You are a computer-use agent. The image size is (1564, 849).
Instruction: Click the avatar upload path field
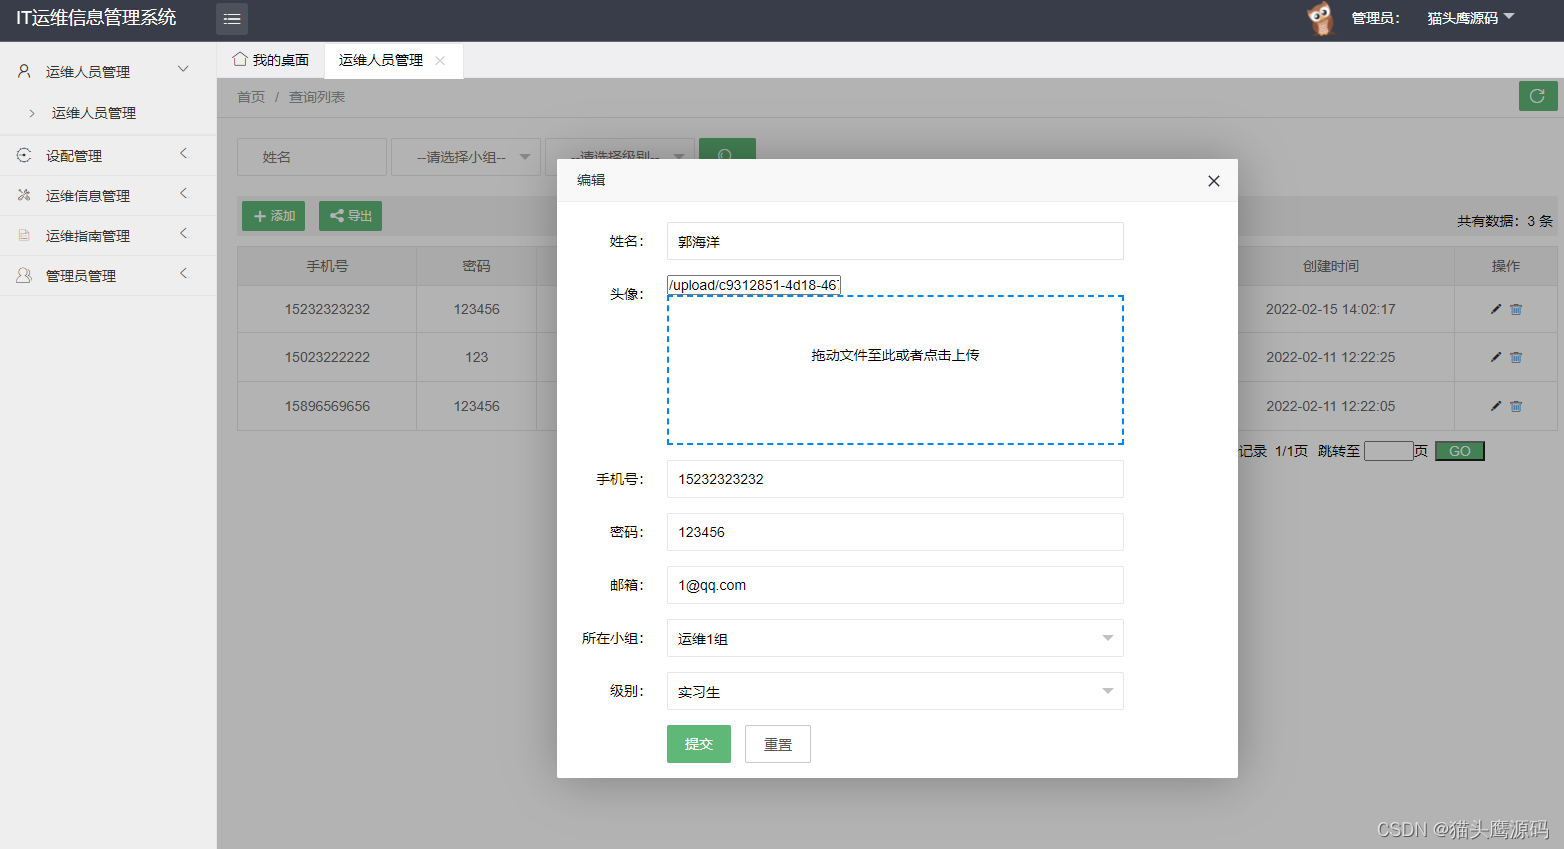click(754, 285)
